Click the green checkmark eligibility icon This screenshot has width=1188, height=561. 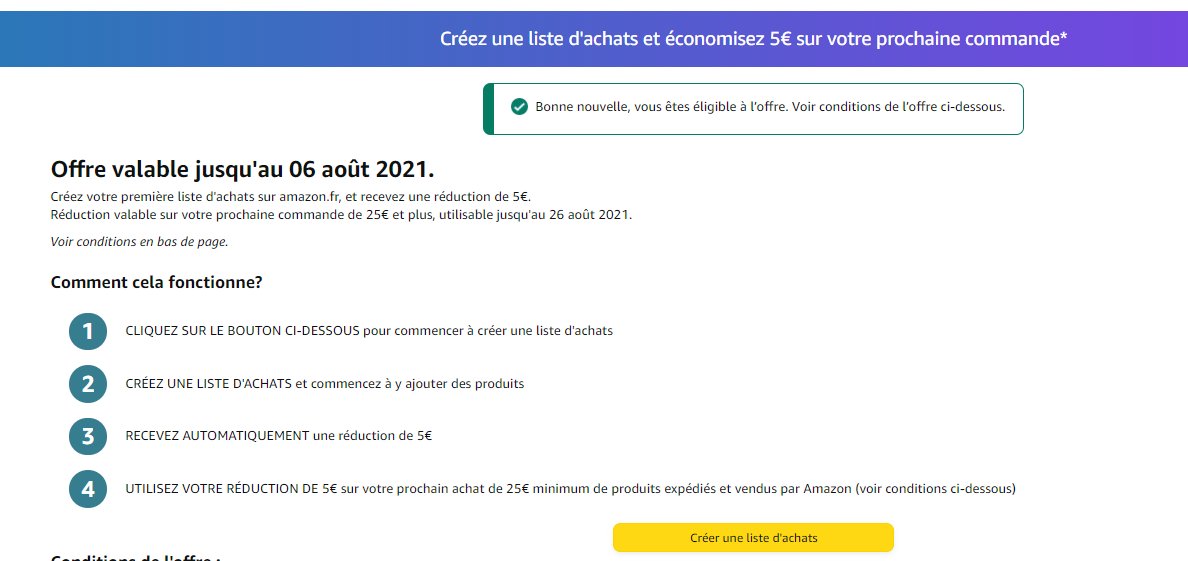pos(519,107)
